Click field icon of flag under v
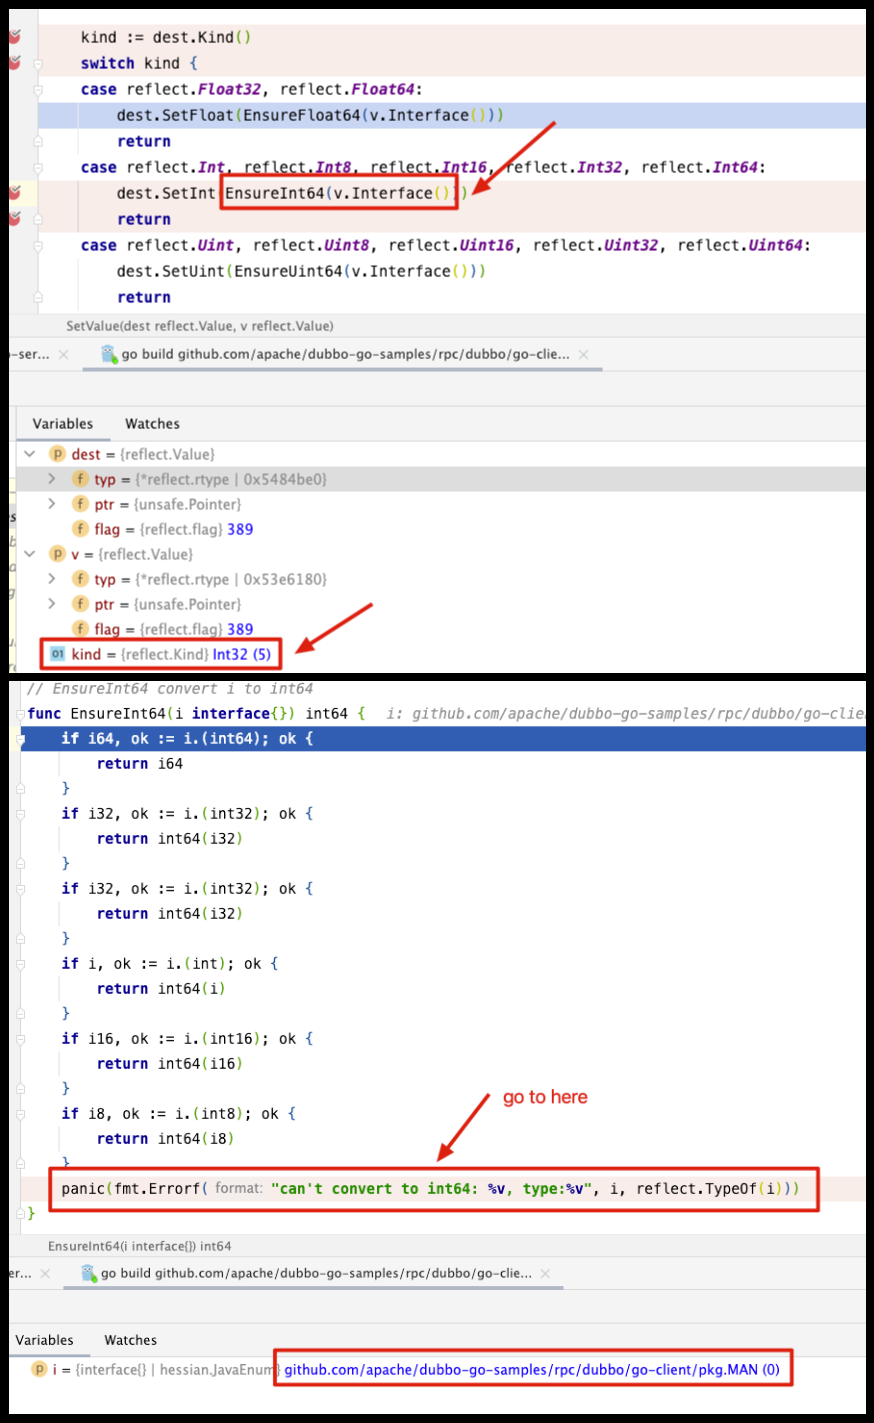The image size is (874, 1423). pos(80,629)
